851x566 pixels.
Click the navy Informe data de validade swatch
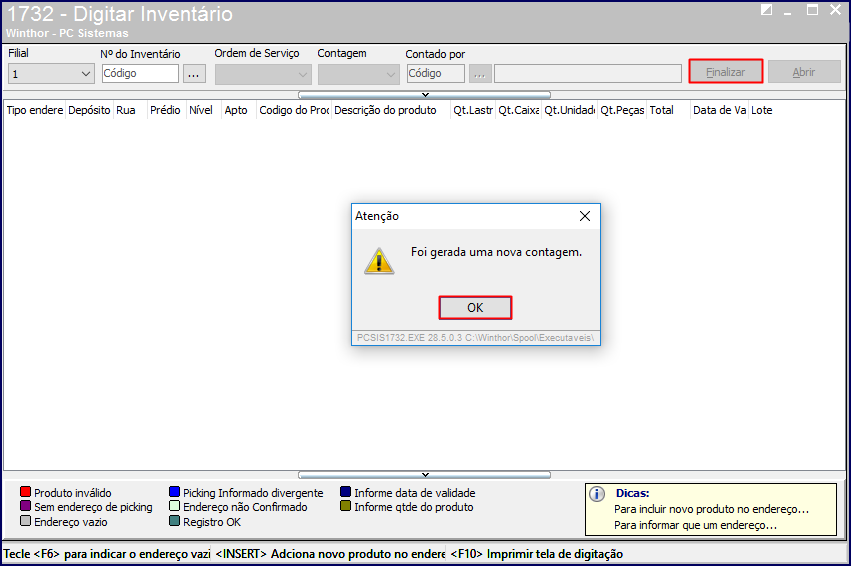(345, 492)
